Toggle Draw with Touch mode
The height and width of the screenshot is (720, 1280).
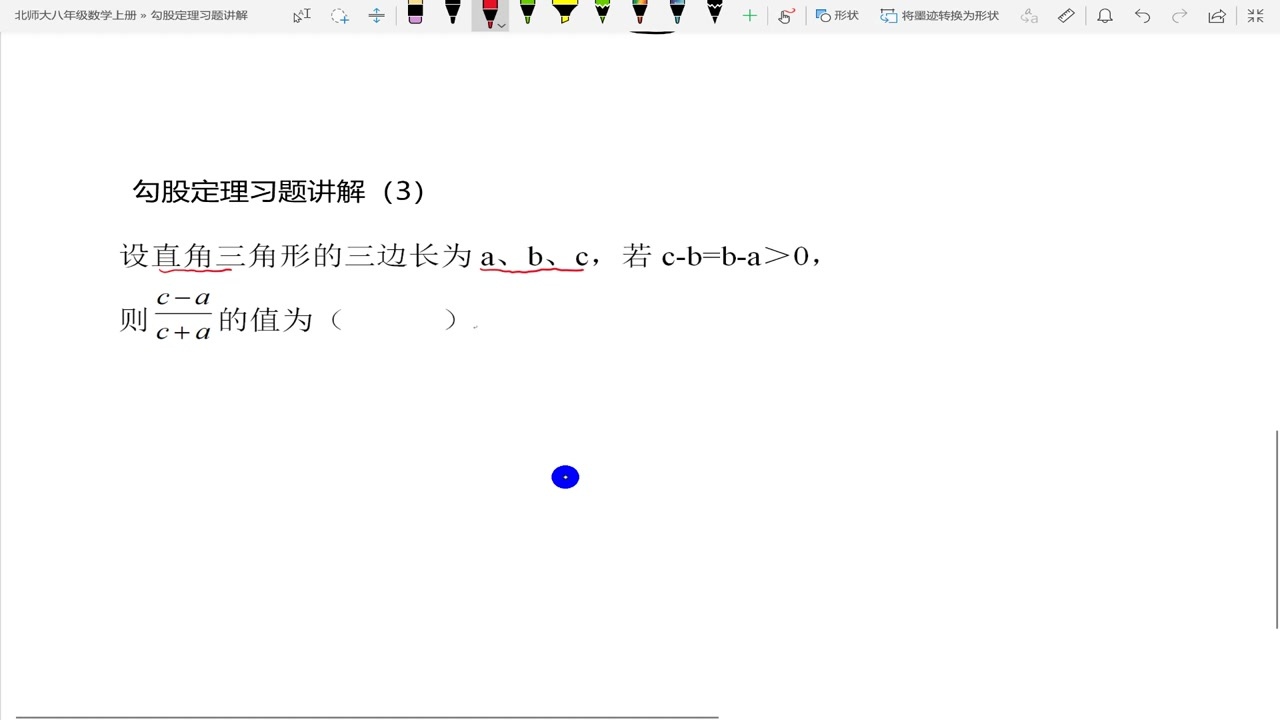click(786, 15)
